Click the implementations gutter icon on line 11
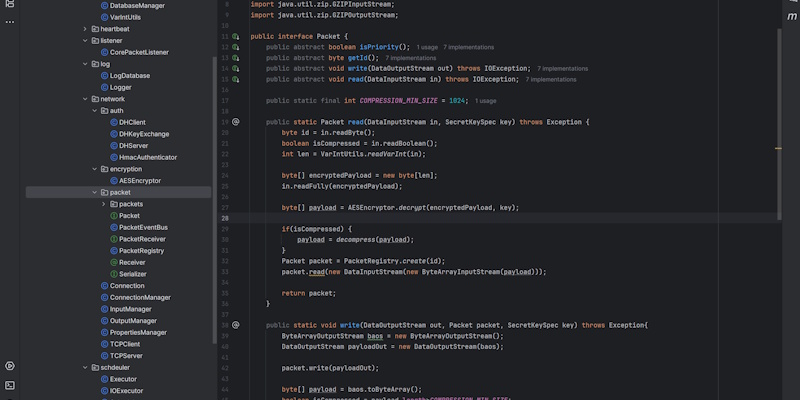800x400 pixels. click(236, 37)
